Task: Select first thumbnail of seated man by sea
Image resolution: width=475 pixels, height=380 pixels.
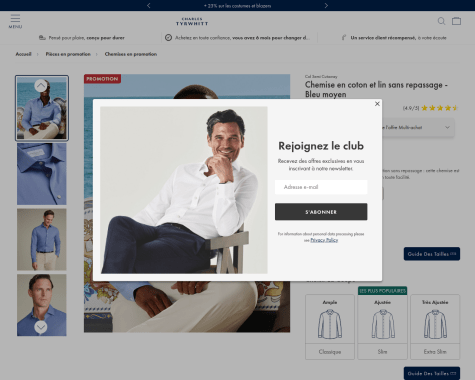Action: click(42, 108)
